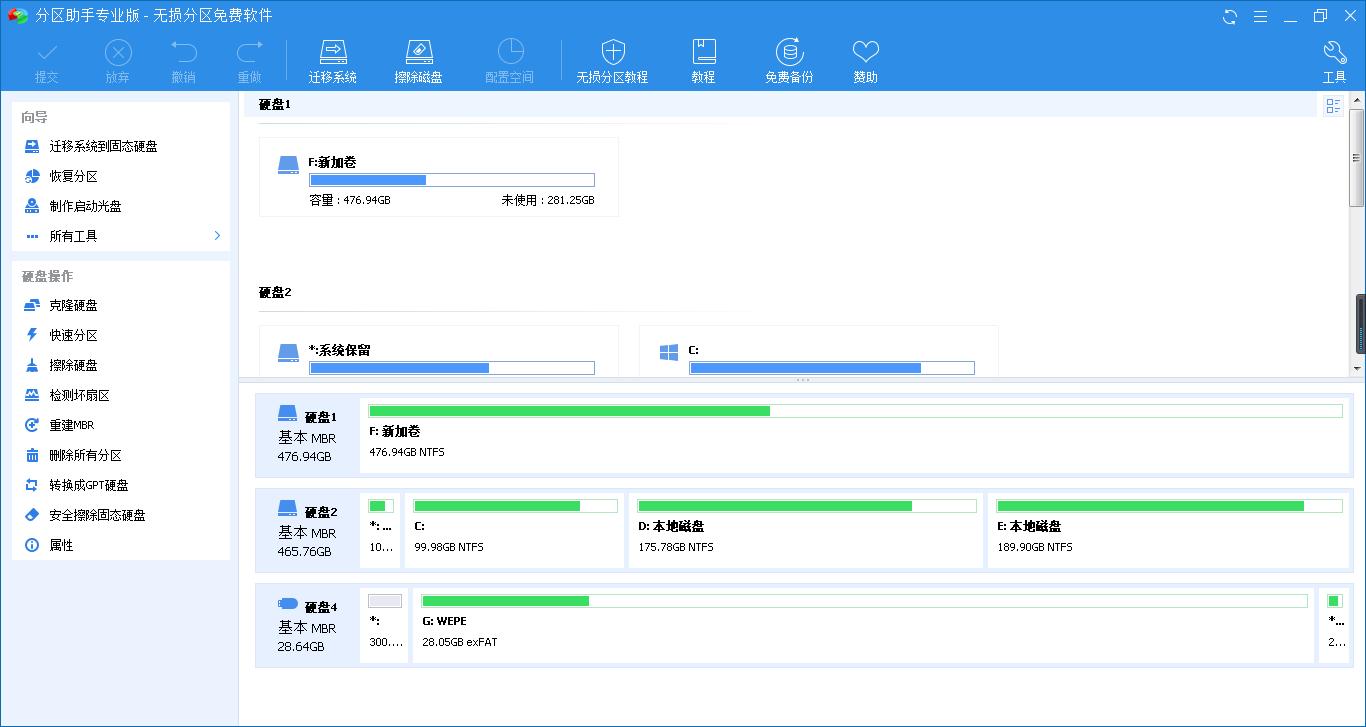Click the 配置空间 toolbar item

coord(510,58)
